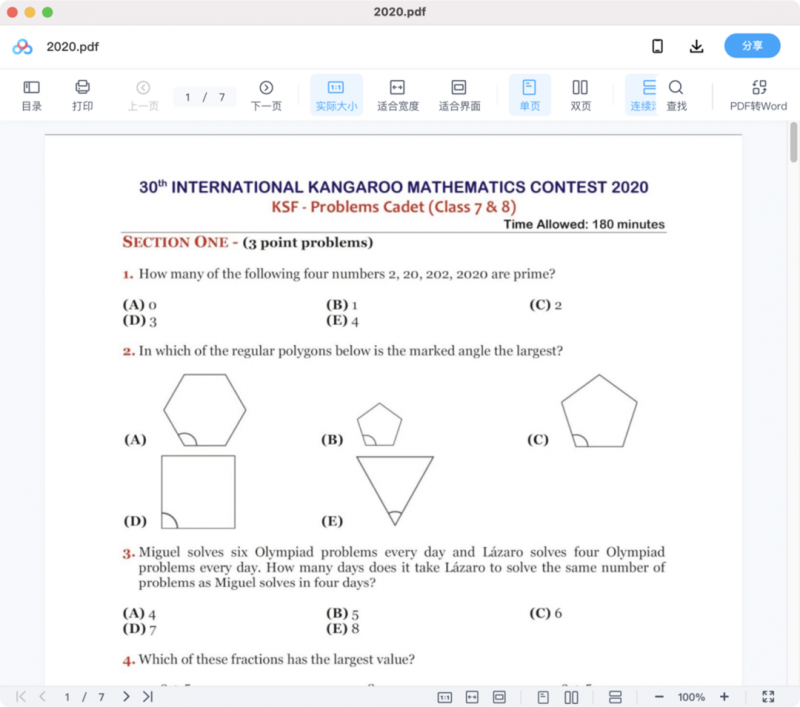Image resolution: width=800 pixels, height=707 pixels.
Task: Click the triangle figure for option (E)
Action: pyautogui.click(x=395, y=490)
